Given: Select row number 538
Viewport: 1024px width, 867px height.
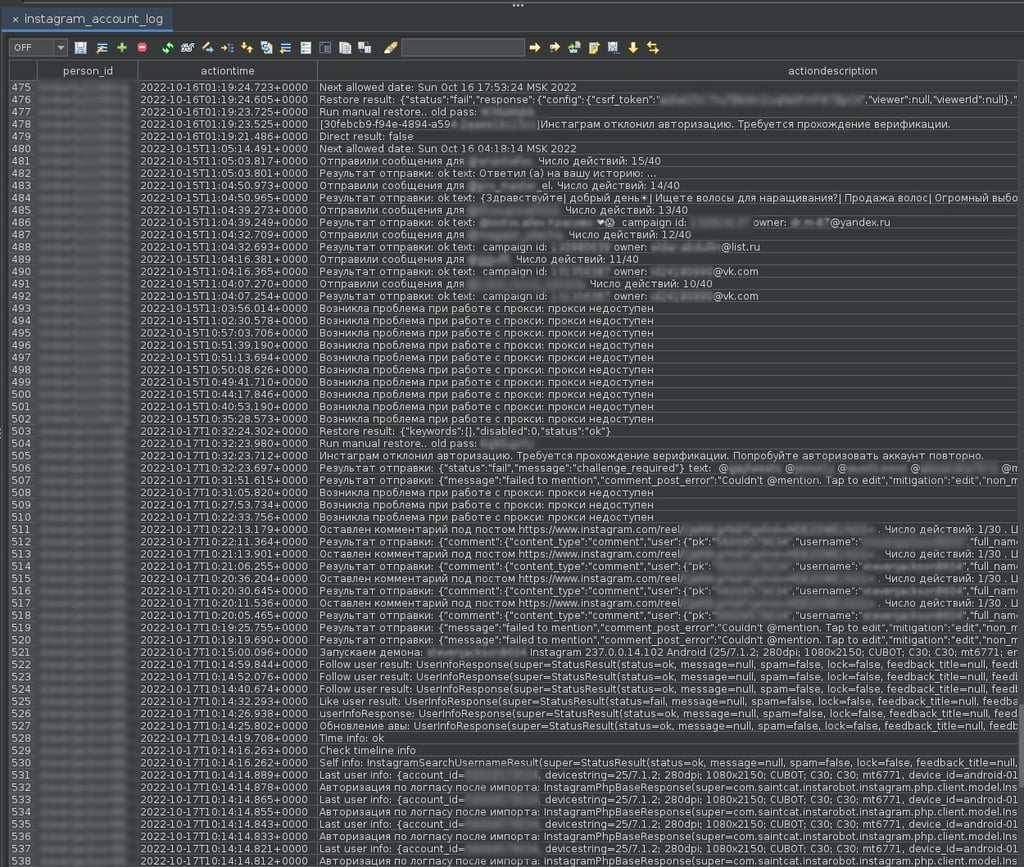Looking at the screenshot, I should (x=21, y=861).
